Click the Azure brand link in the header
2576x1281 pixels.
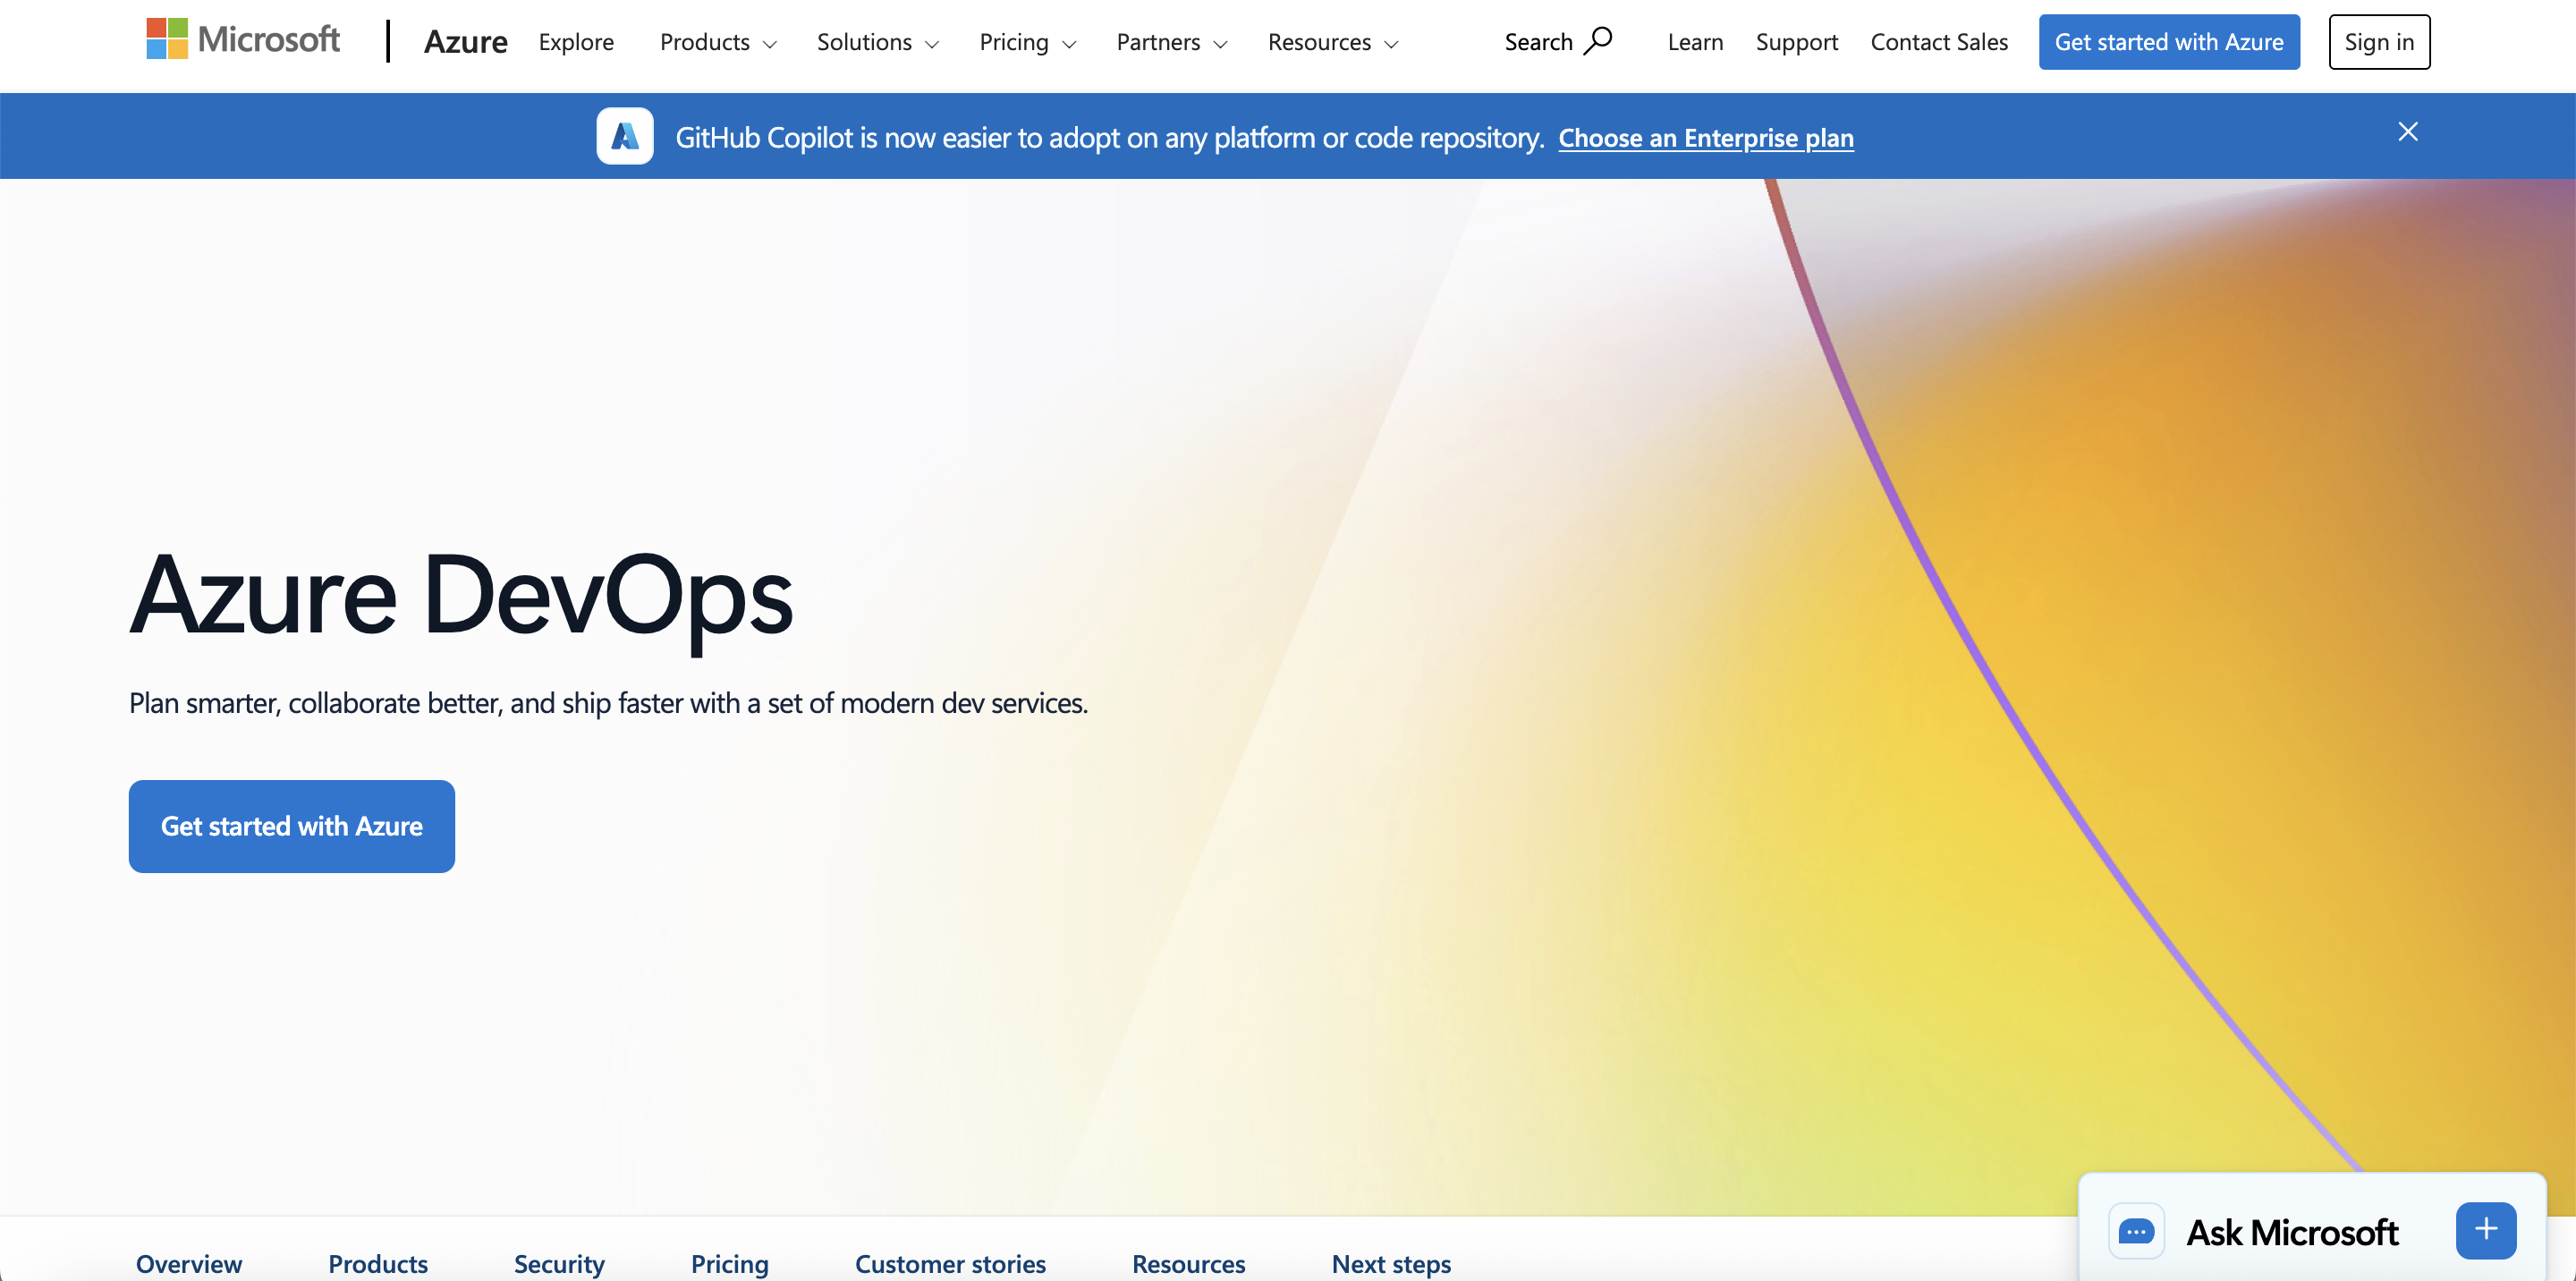465,42
